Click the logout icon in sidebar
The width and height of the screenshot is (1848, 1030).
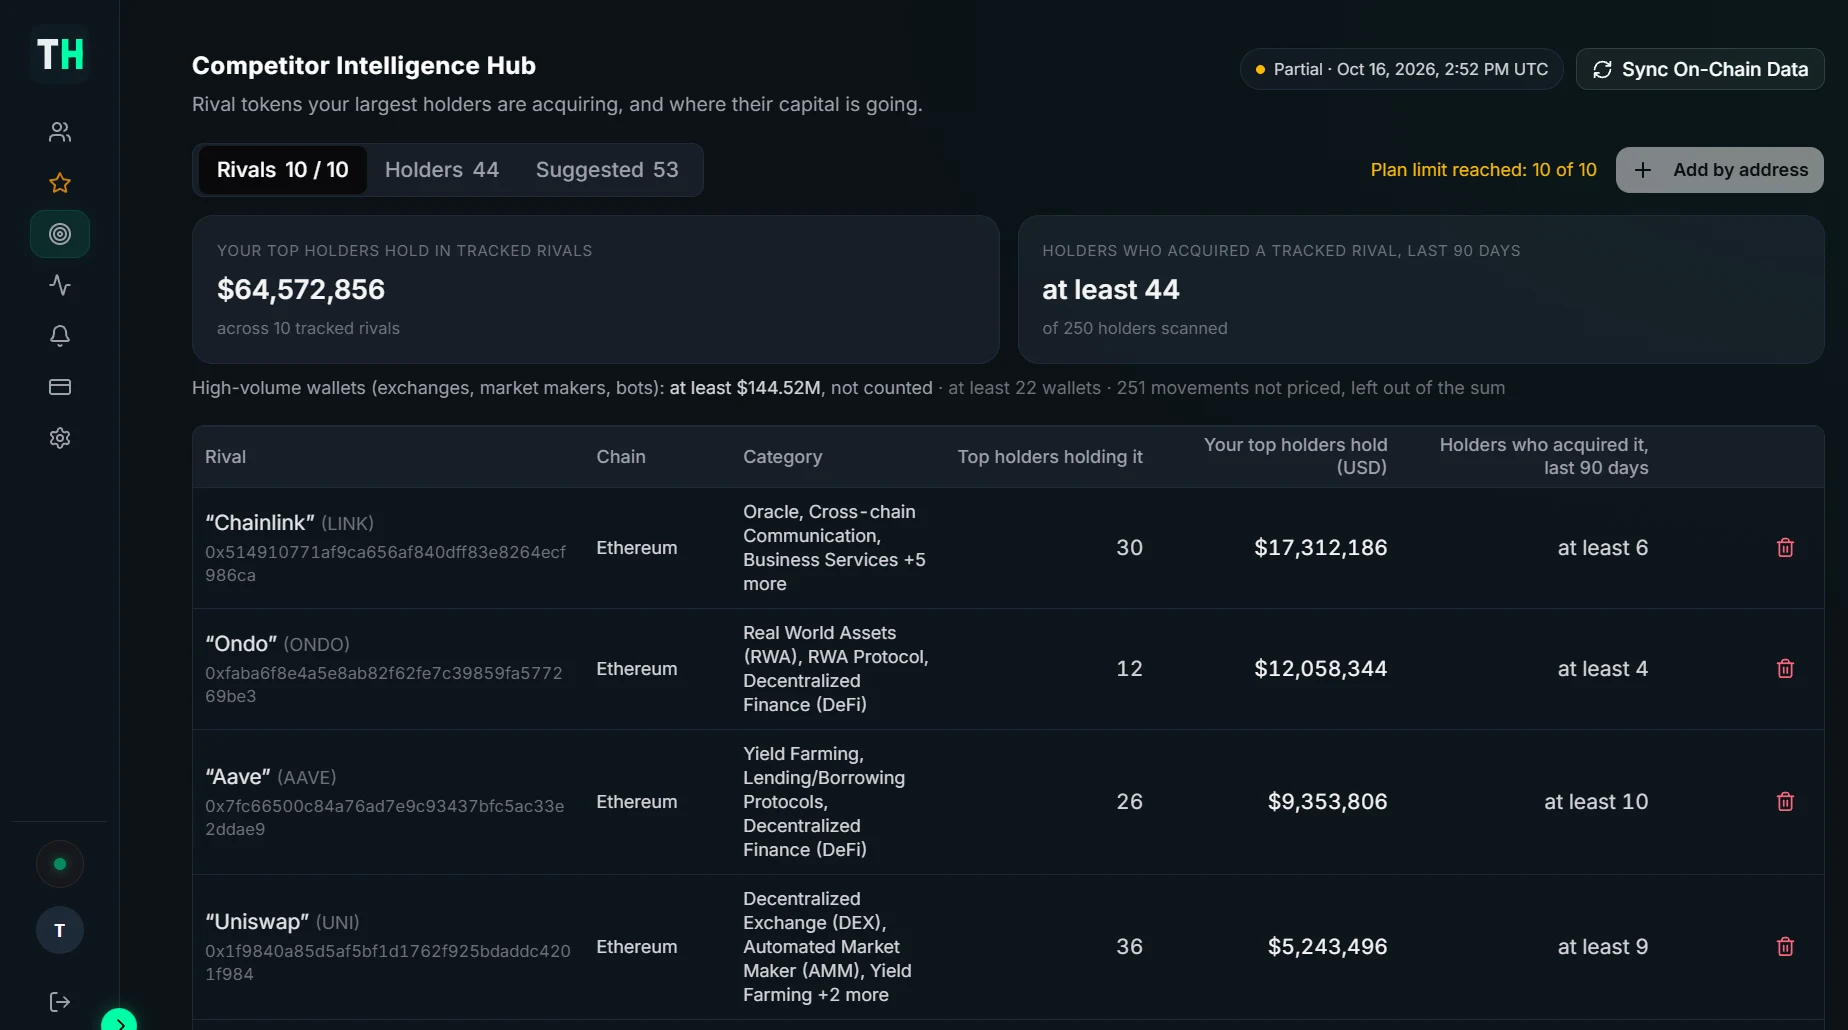60,1002
